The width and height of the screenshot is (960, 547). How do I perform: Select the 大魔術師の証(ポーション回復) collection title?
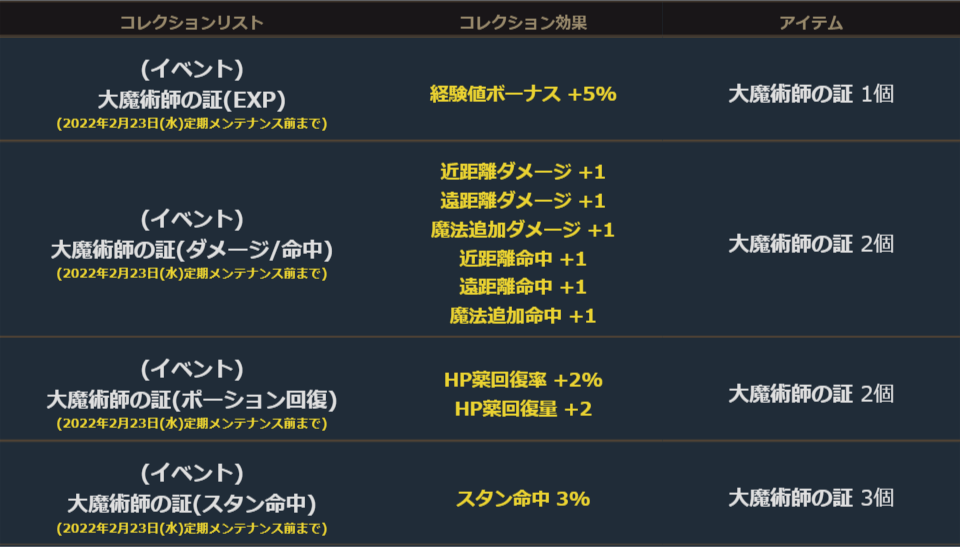(191, 400)
